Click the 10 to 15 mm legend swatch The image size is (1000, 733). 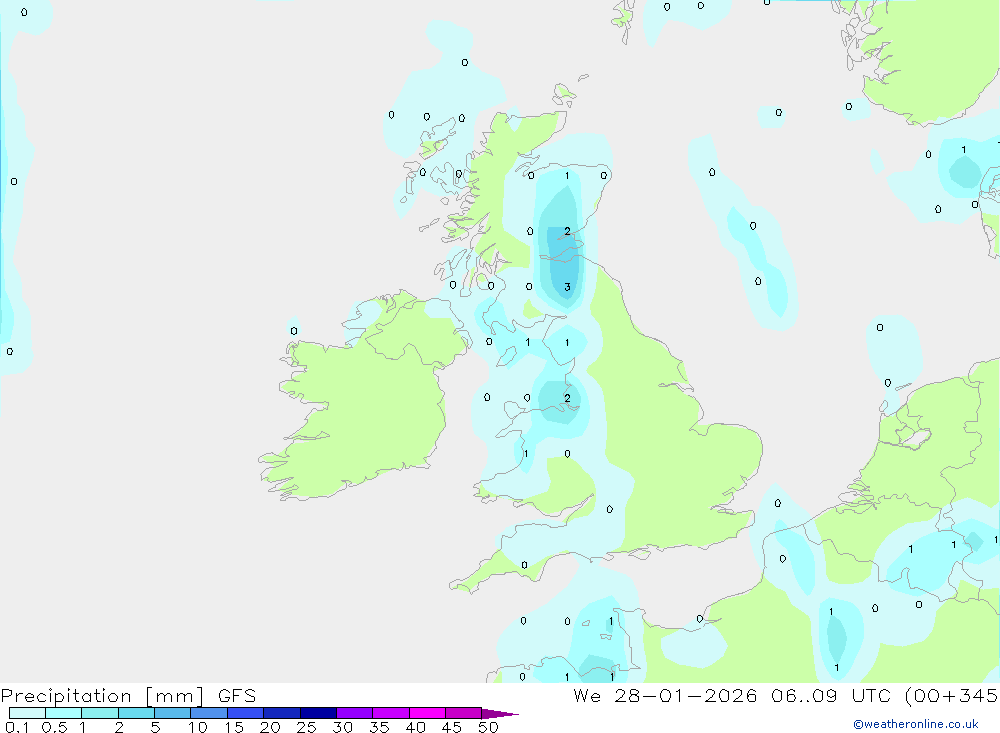(x=209, y=713)
